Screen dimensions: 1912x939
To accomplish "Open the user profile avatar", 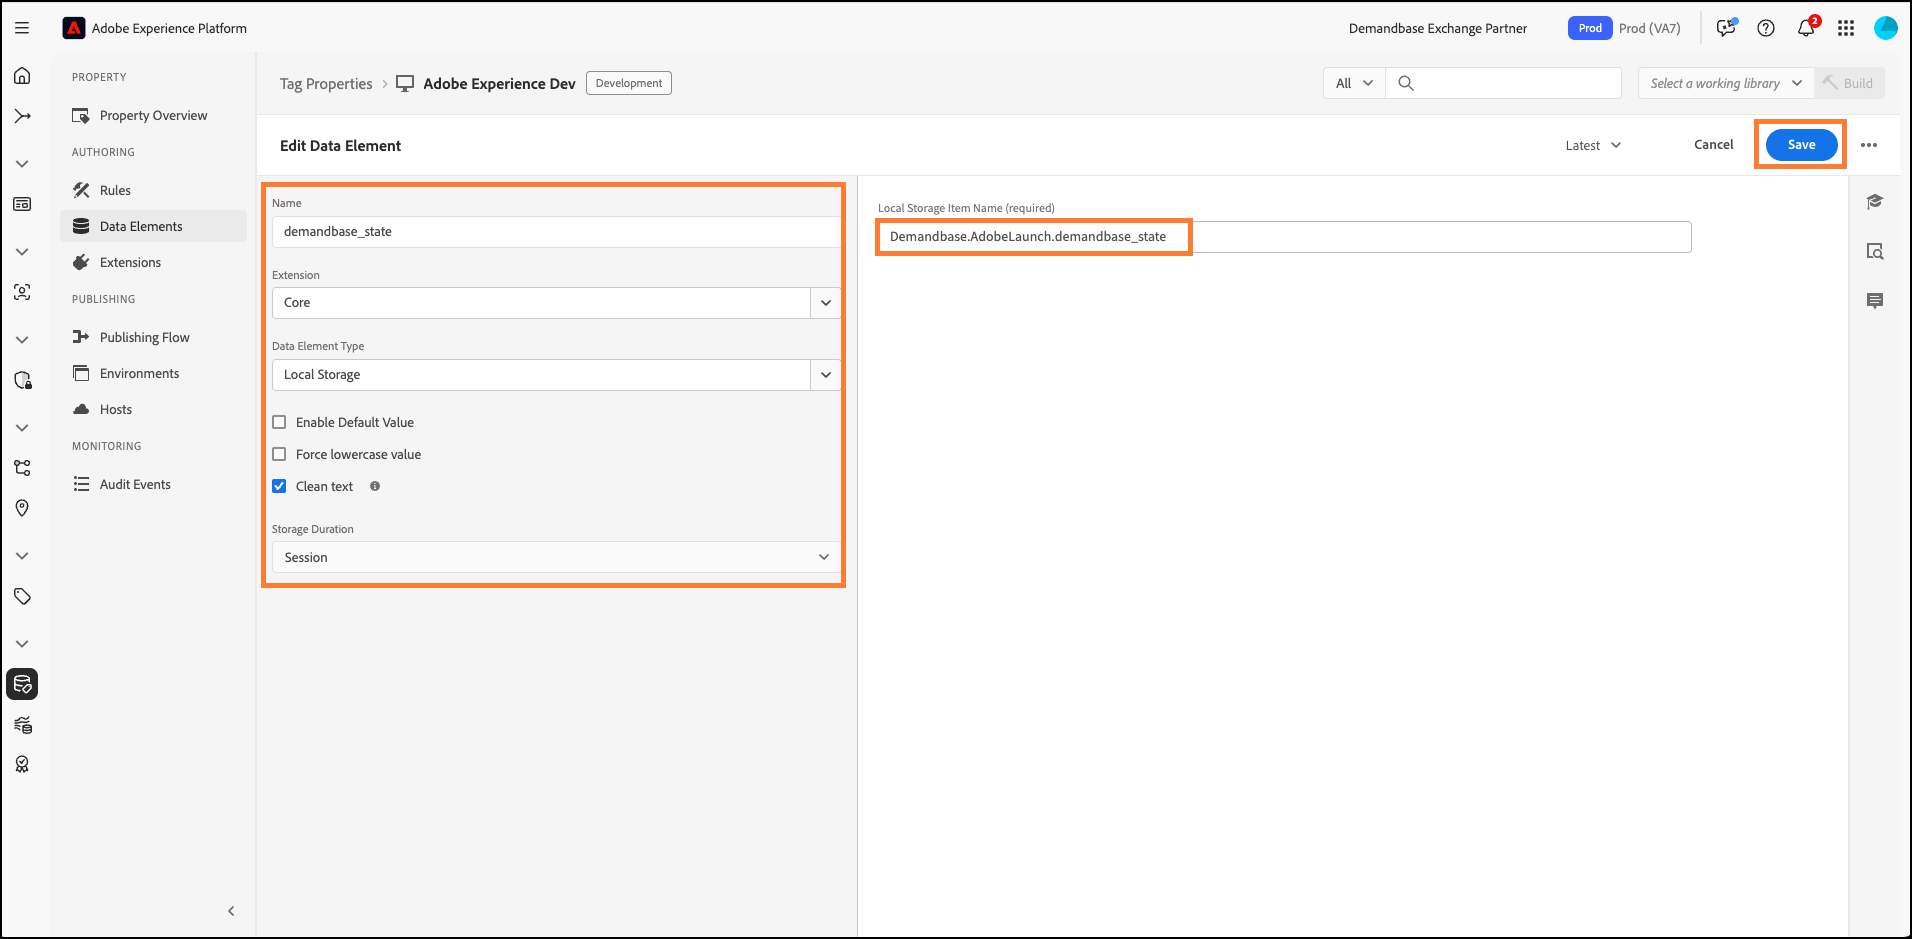I will (1885, 28).
